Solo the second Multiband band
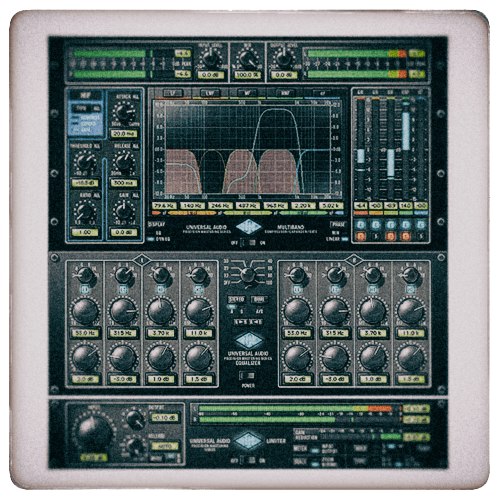The image size is (500, 500). (x=376, y=236)
